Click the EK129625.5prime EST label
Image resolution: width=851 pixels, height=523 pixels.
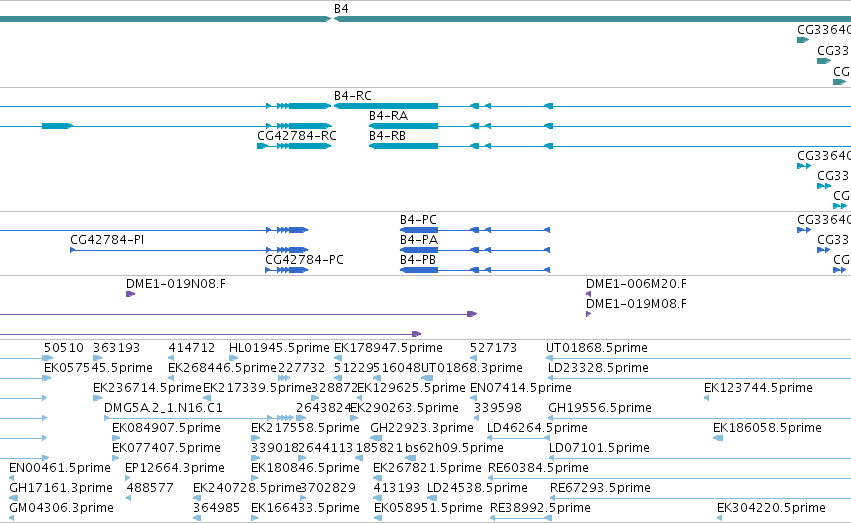[411, 388]
